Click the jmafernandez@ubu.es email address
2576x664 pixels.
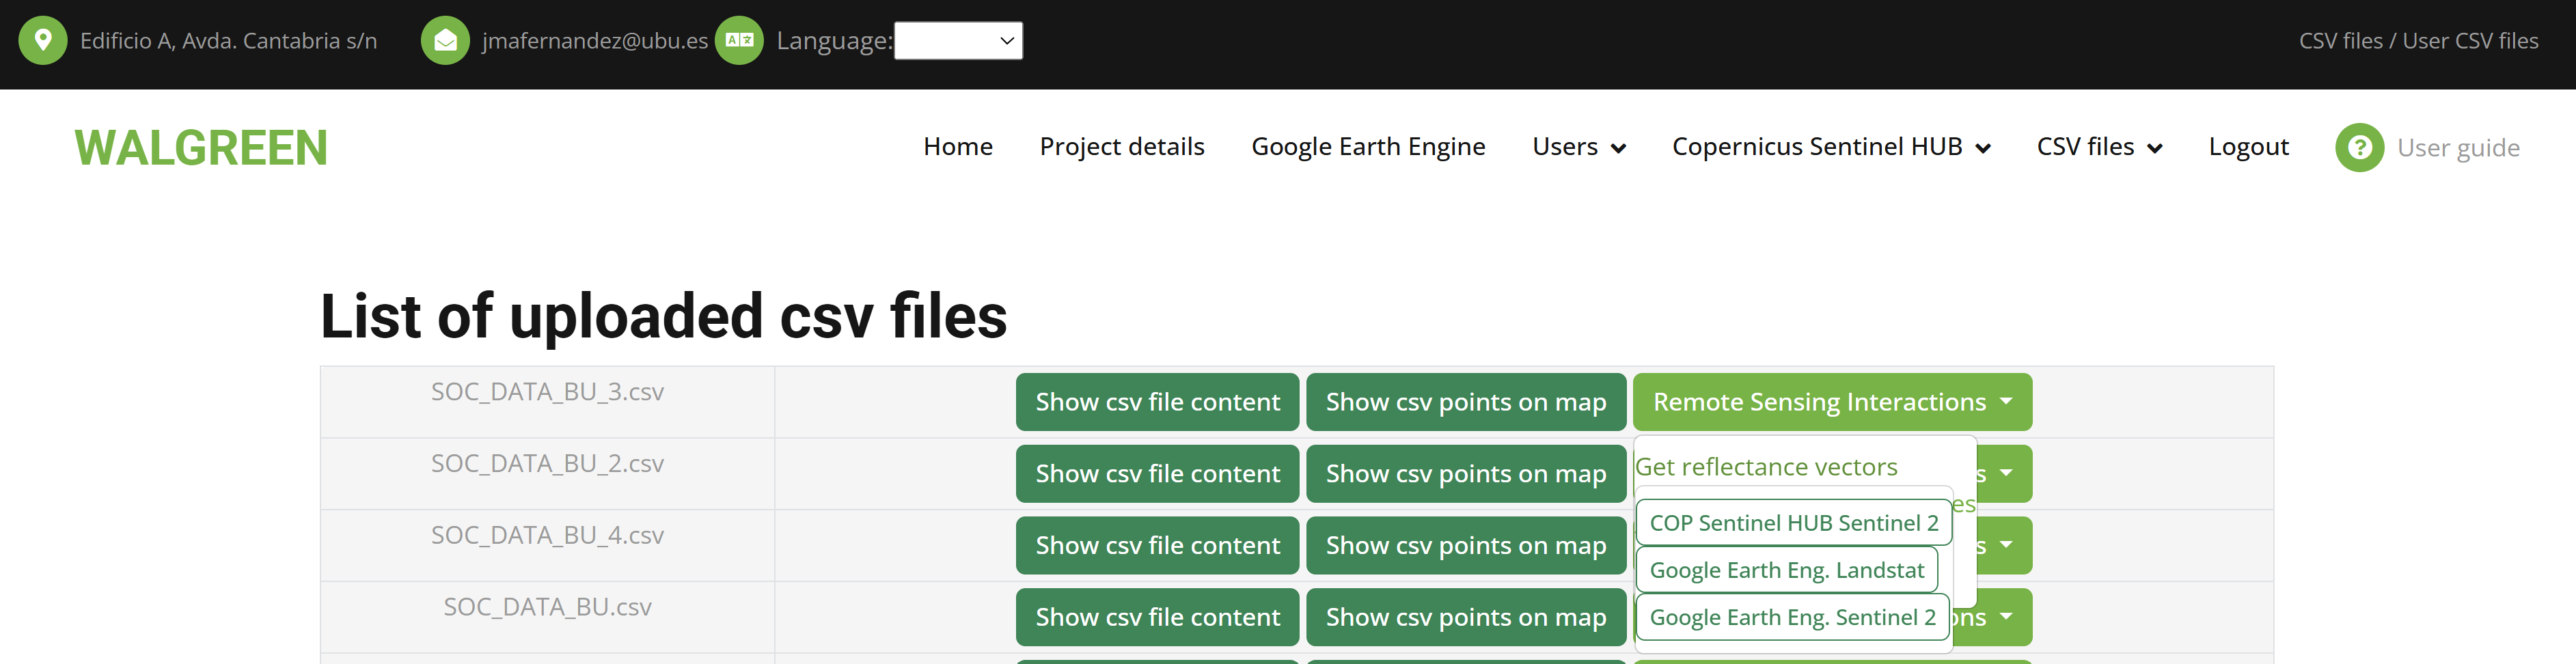(594, 41)
